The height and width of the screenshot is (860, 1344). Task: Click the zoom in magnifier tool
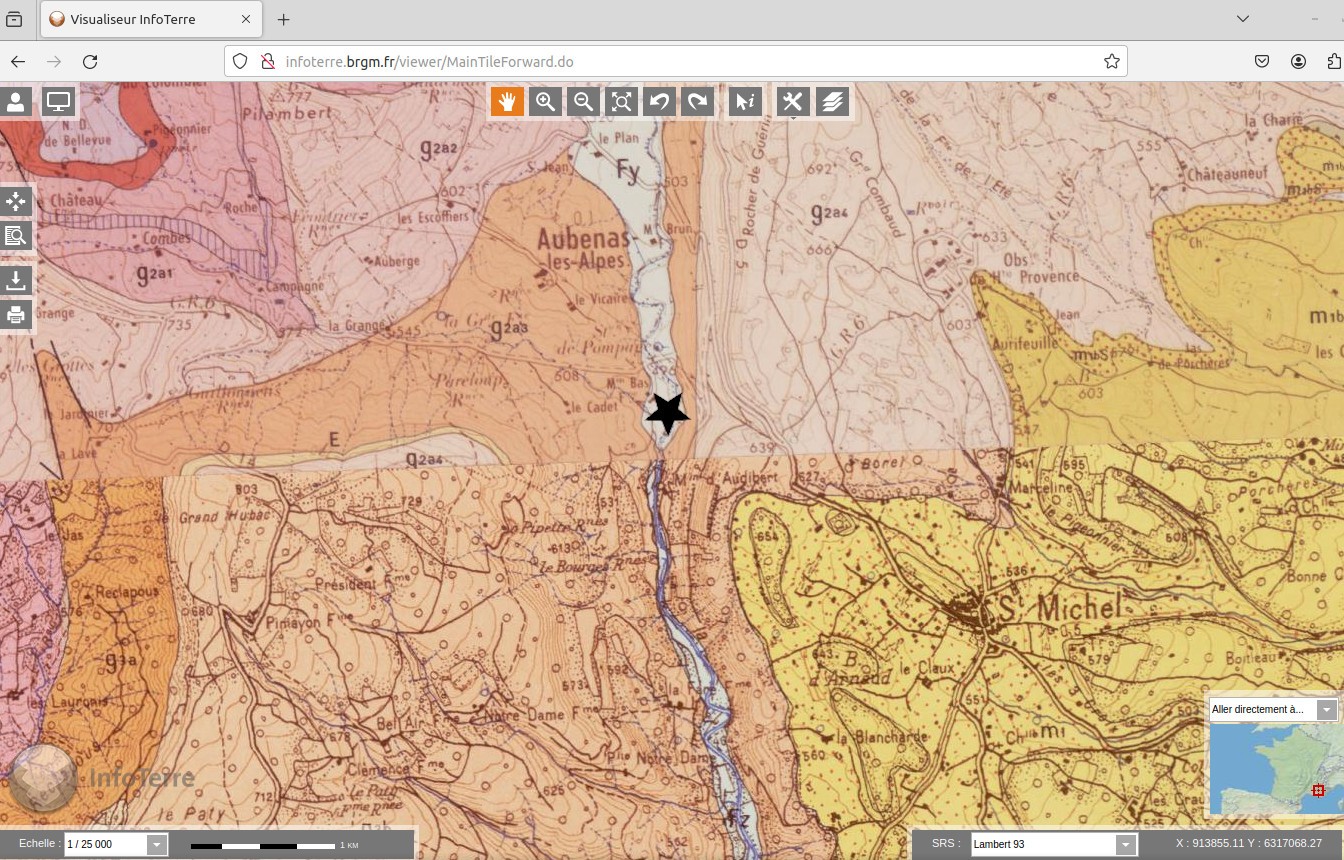pos(545,101)
